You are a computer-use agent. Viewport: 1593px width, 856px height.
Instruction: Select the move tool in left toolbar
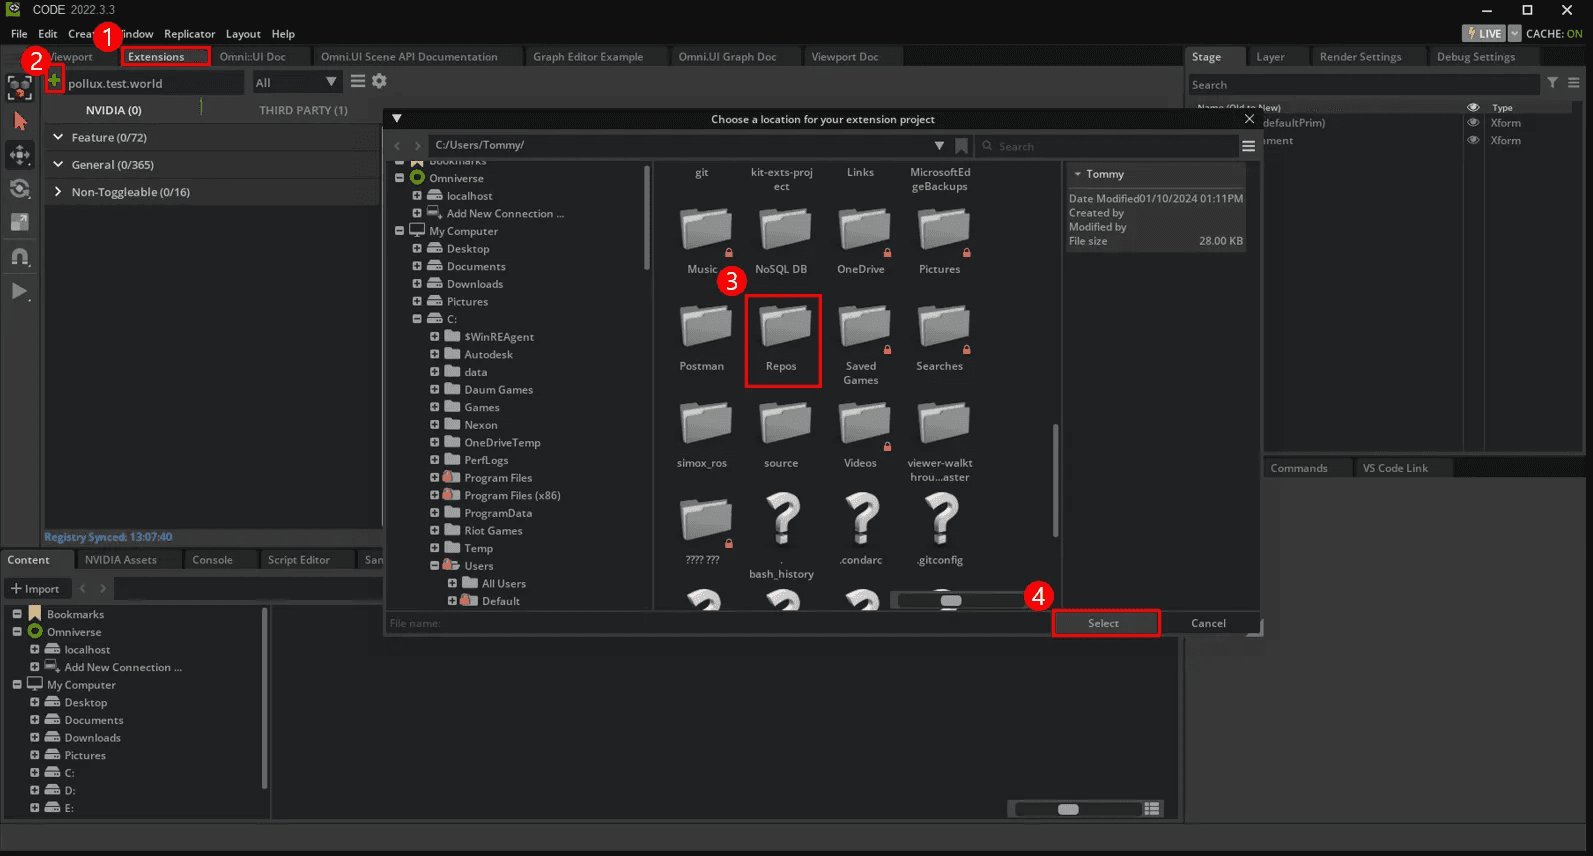19,155
